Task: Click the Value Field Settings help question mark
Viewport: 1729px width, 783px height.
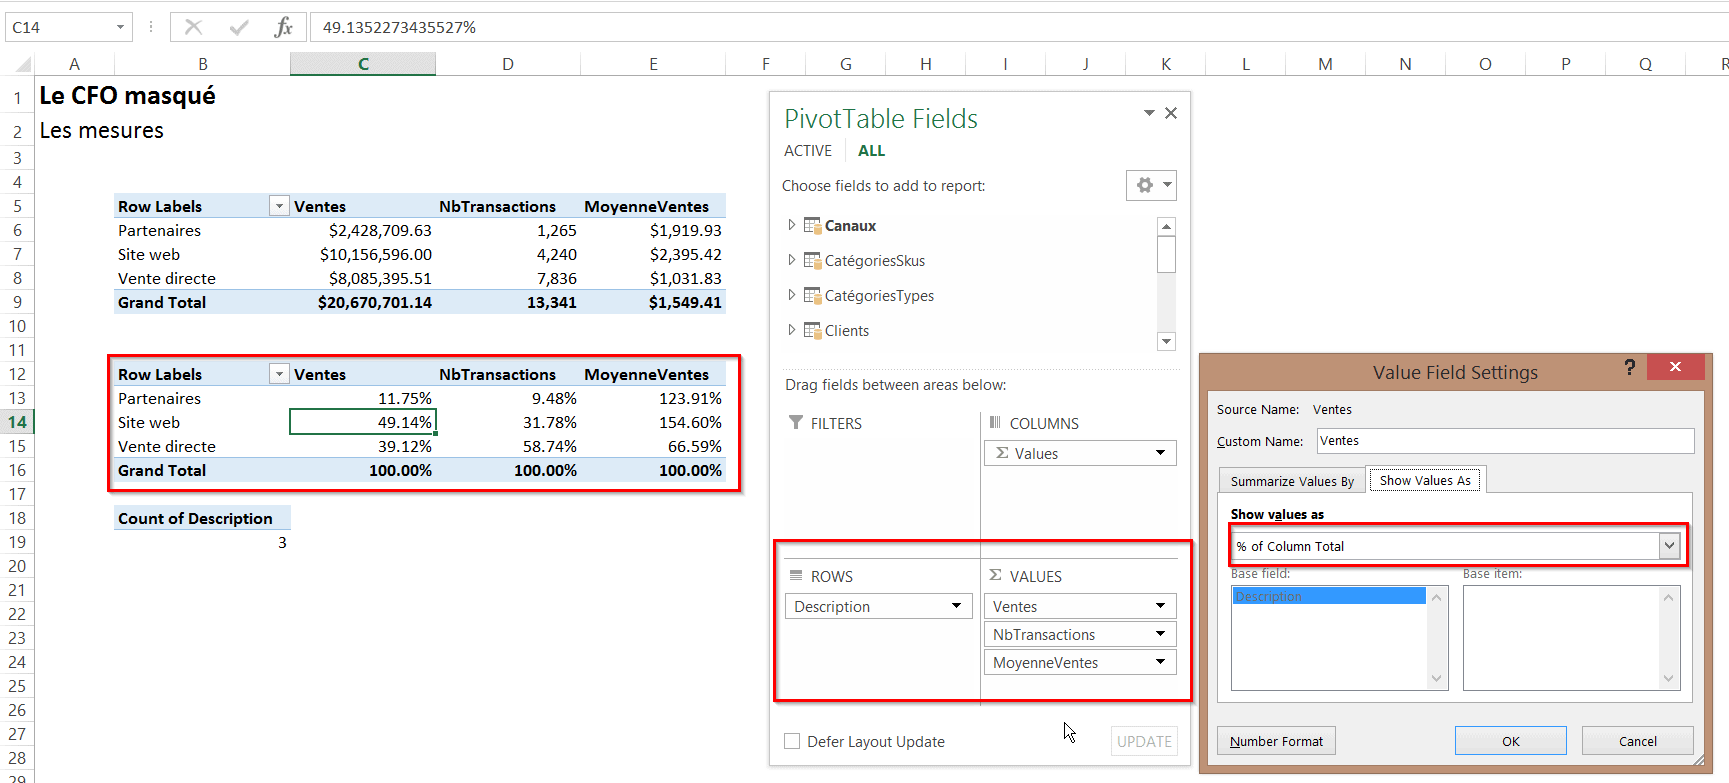Action: pos(1629,367)
